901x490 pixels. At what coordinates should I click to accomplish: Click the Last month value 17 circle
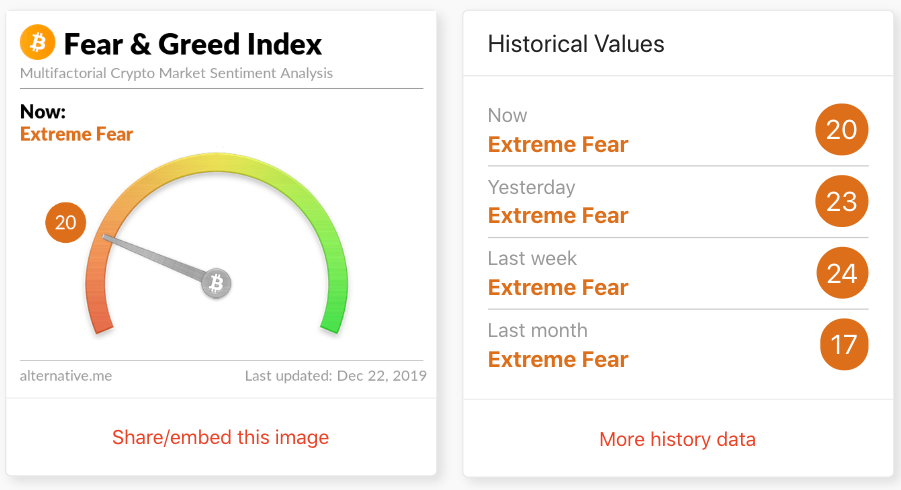click(x=844, y=344)
